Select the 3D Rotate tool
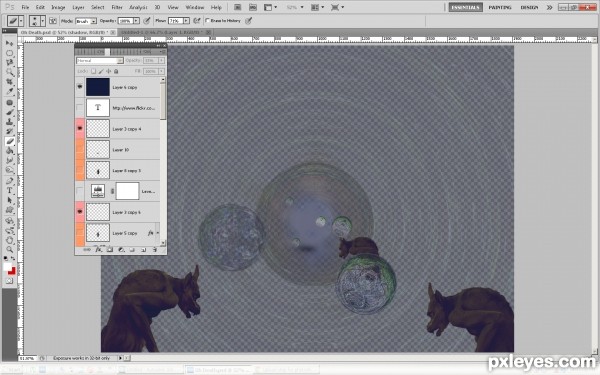Screen dimensions: 600x375 coord(10,221)
